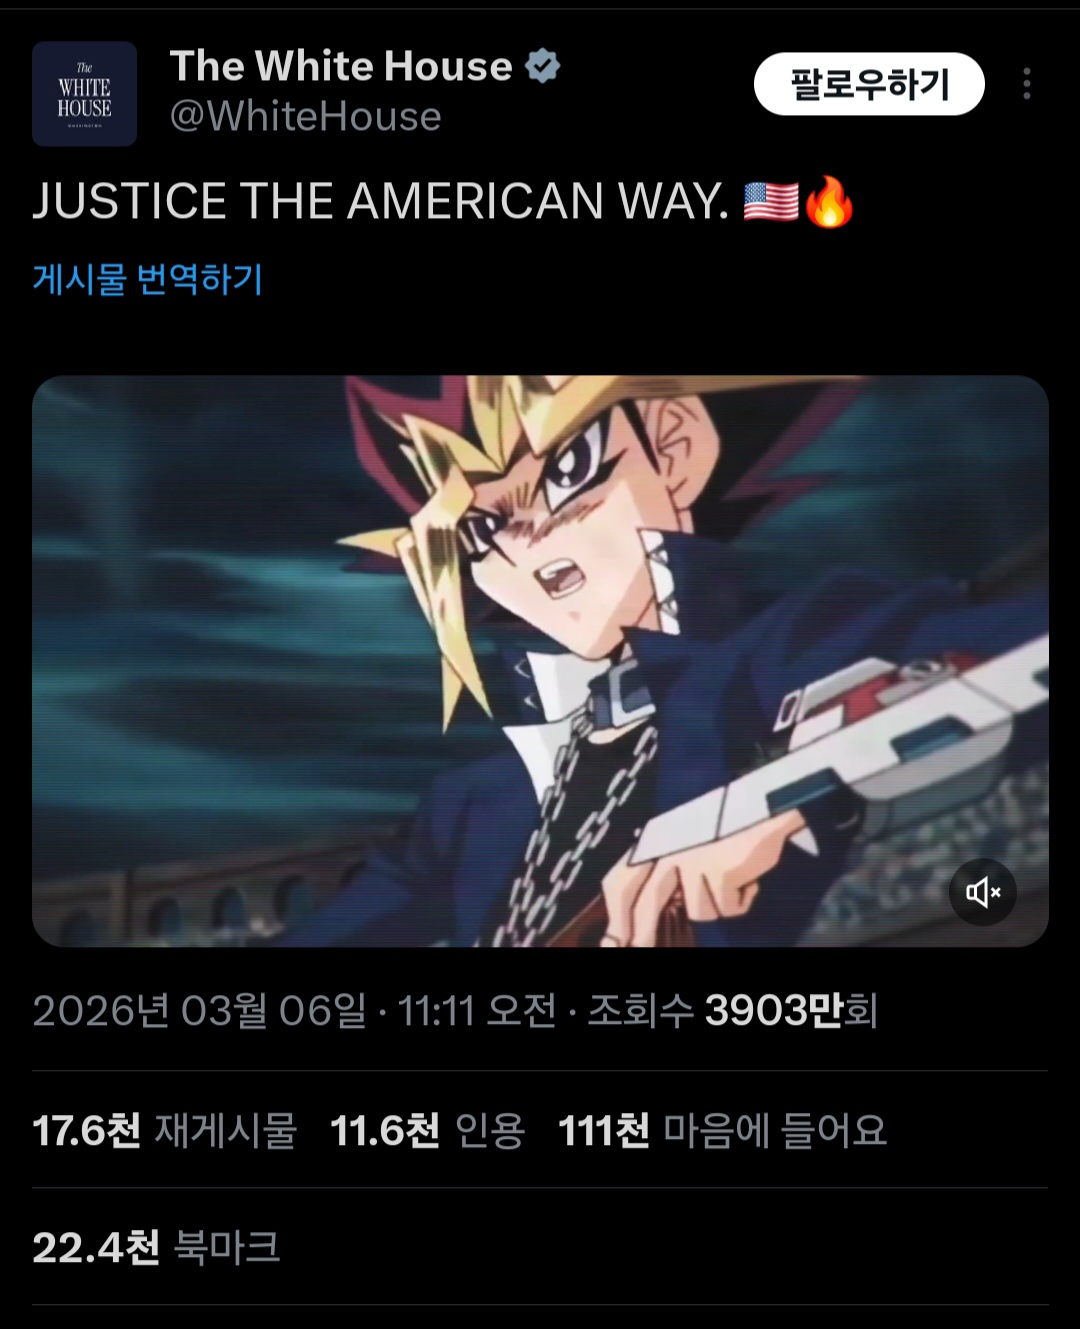Tap the 팔로우하기 follow button
This screenshot has height=1329, width=1080.
point(869,84)
